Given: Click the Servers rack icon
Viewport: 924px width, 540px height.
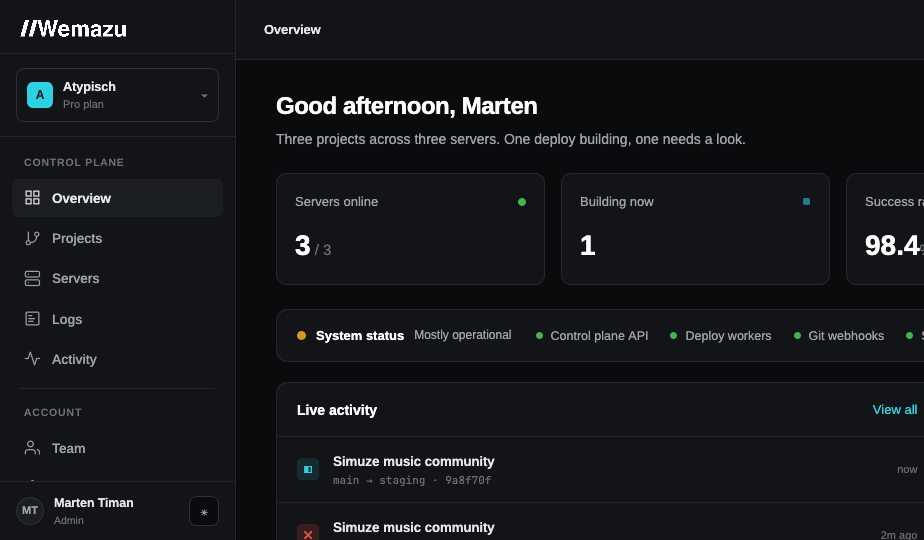Looking at the screenshot, I should coord(32,278).
